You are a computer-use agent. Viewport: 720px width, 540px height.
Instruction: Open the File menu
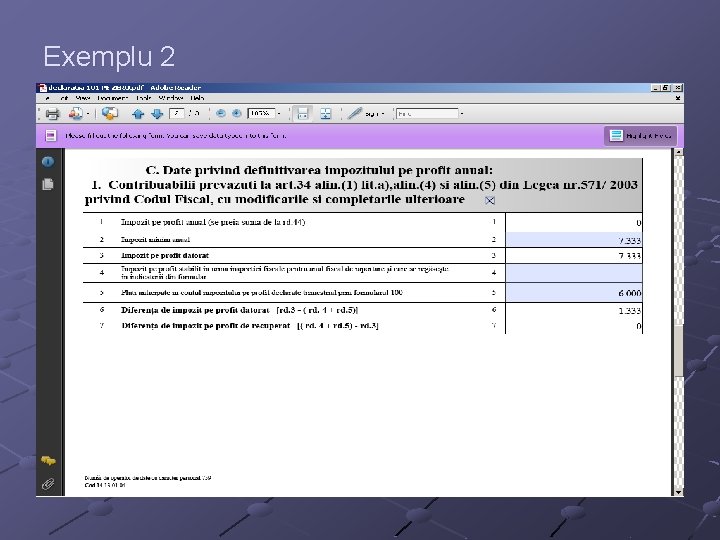click(x=47, y=98)
